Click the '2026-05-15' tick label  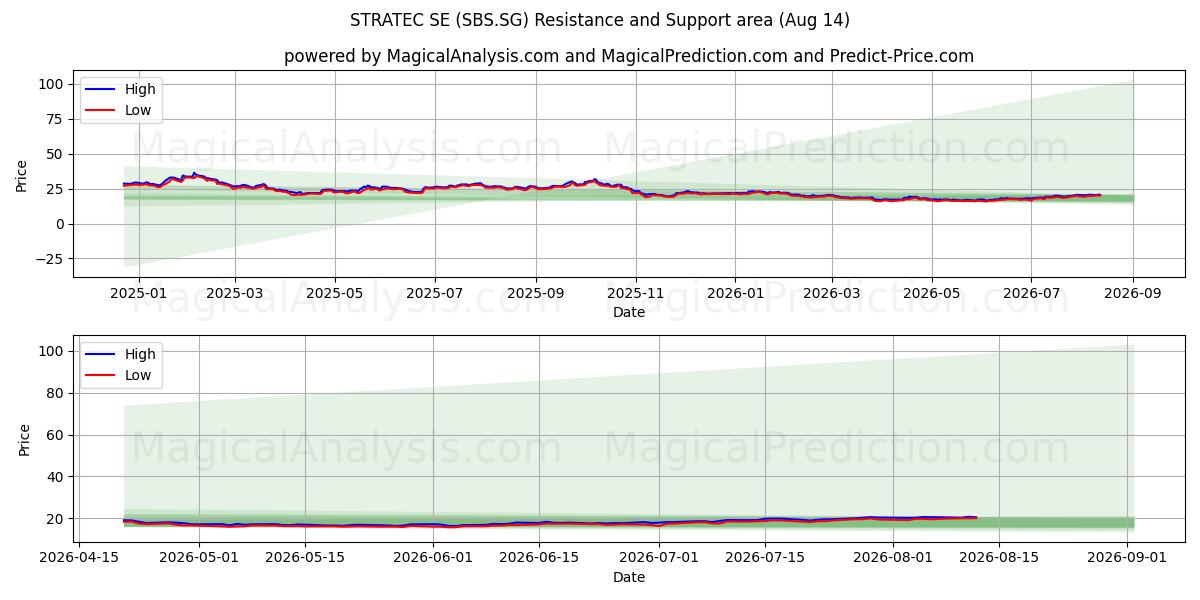coord(305,558)
